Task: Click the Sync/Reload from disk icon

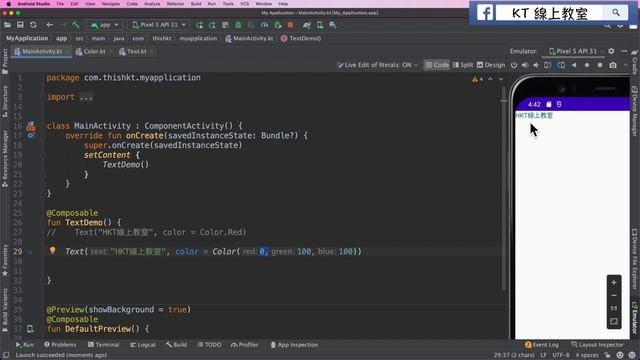Action: [33, 25]
